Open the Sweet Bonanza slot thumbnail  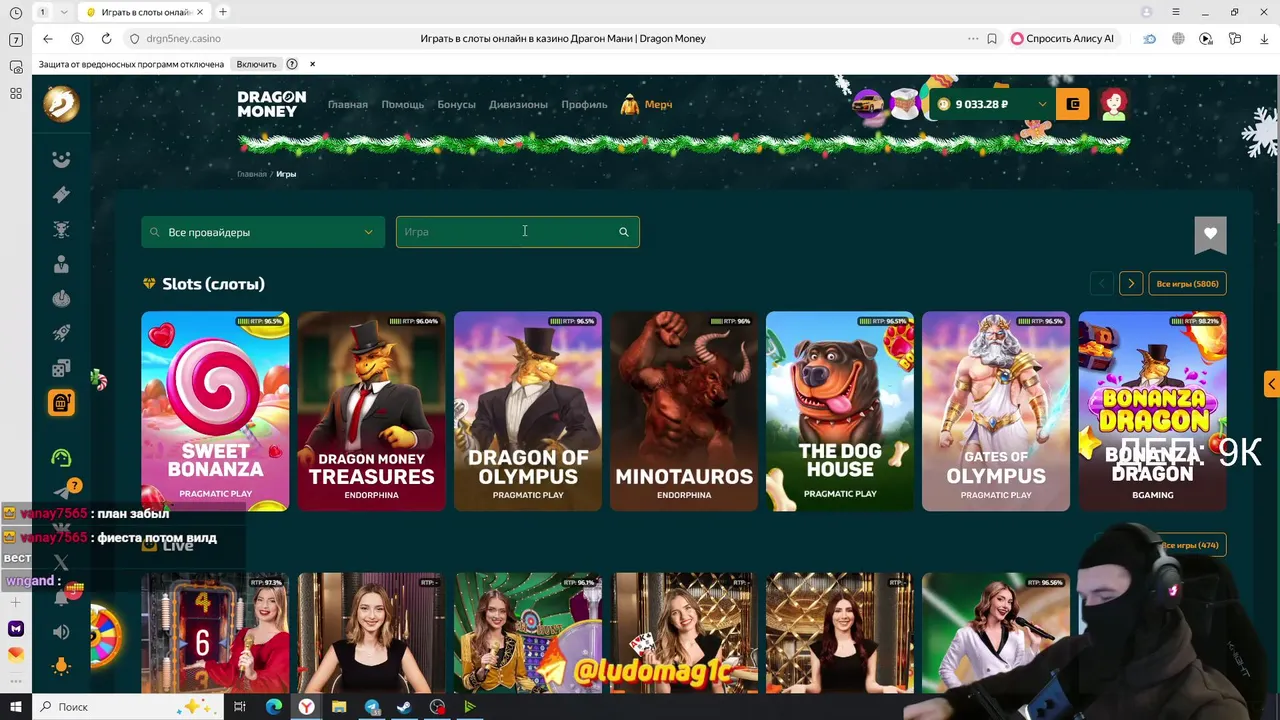click(215, 411)
